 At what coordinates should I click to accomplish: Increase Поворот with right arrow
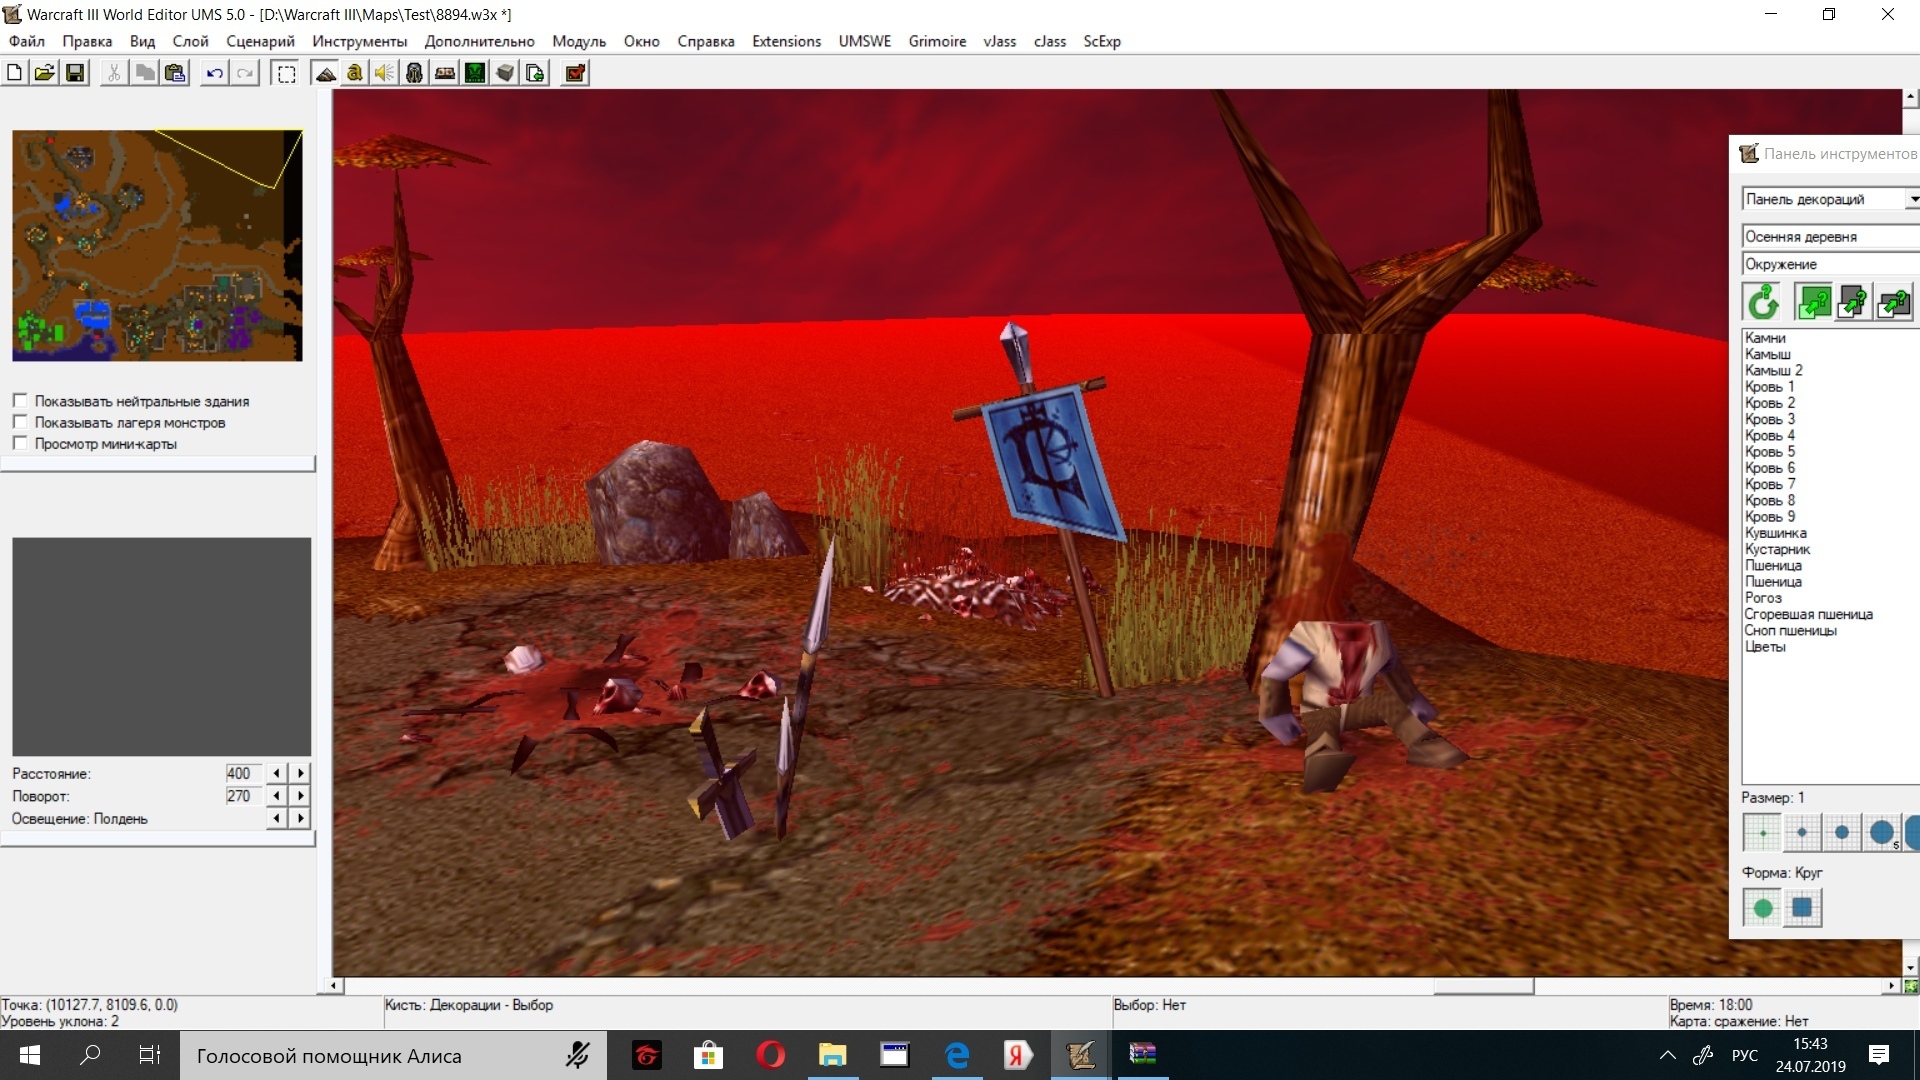(x=300, y=796)
